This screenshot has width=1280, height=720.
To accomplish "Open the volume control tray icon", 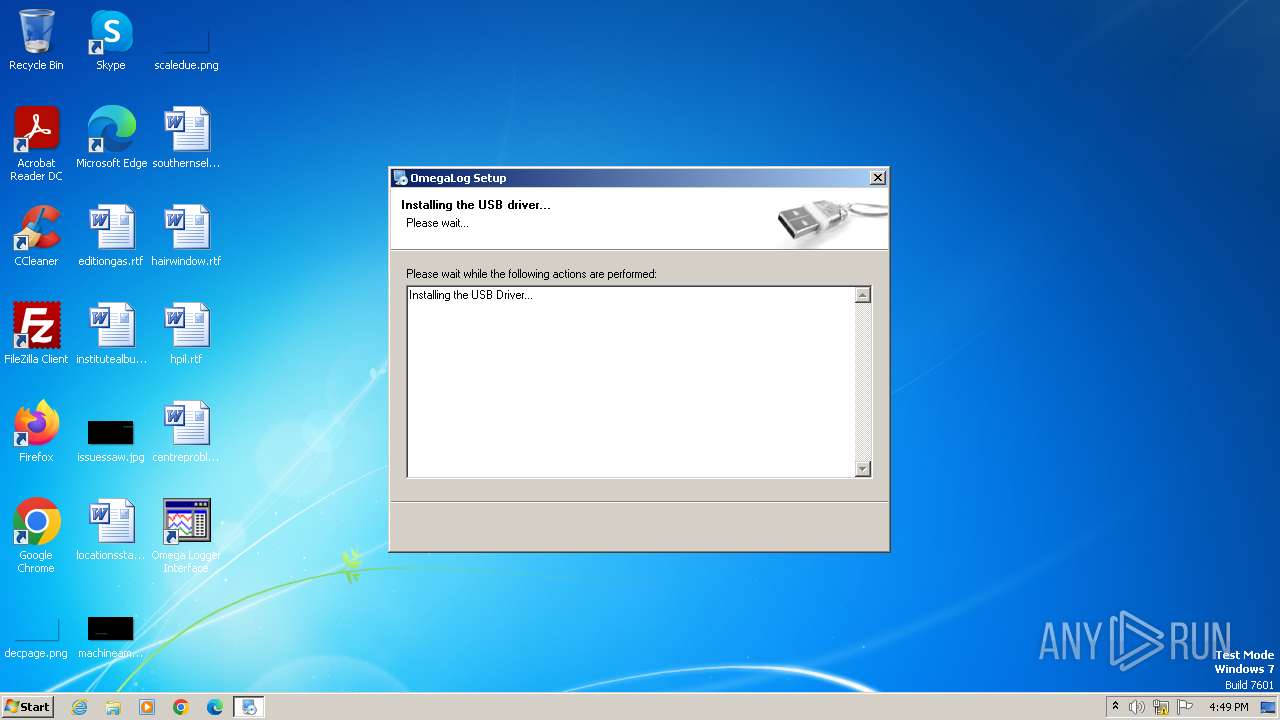I will point(1137,707).
